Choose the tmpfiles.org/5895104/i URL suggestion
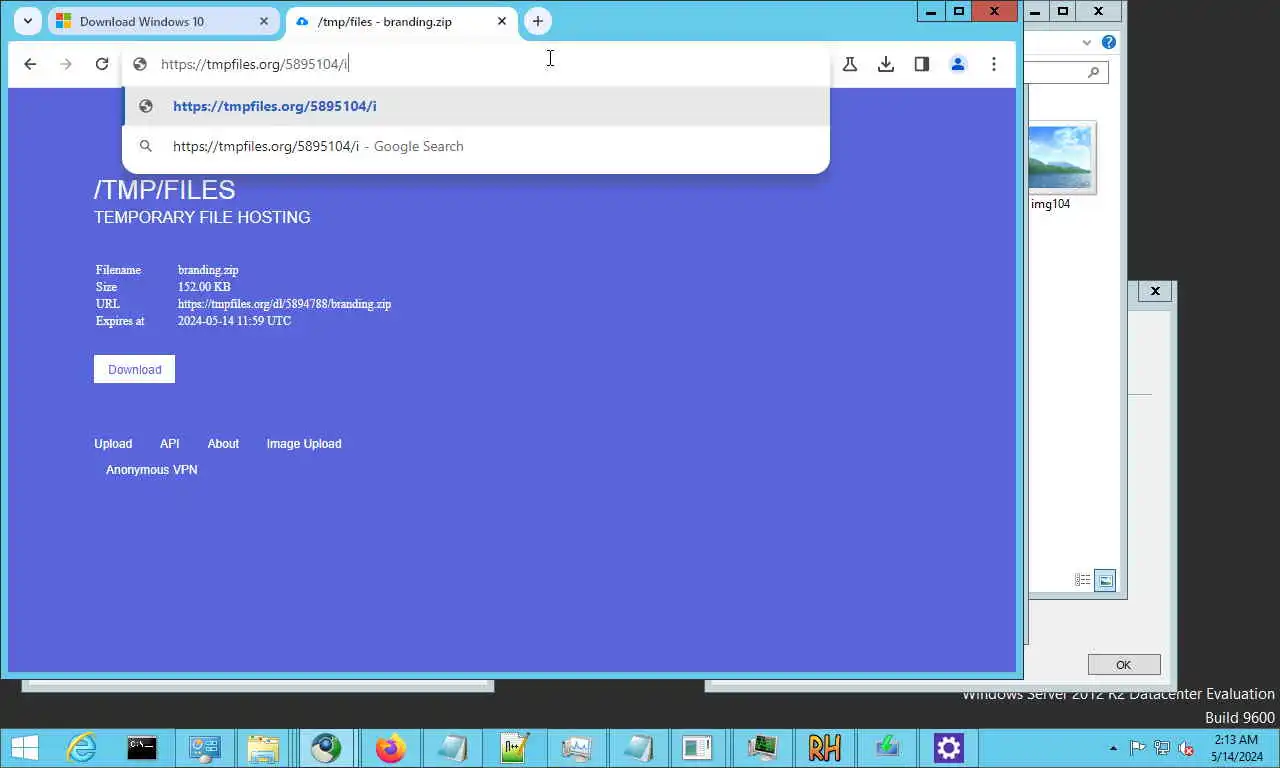The height and width of the screenshot is (768, 1280). pyautogui.click(x=476, y=106)
